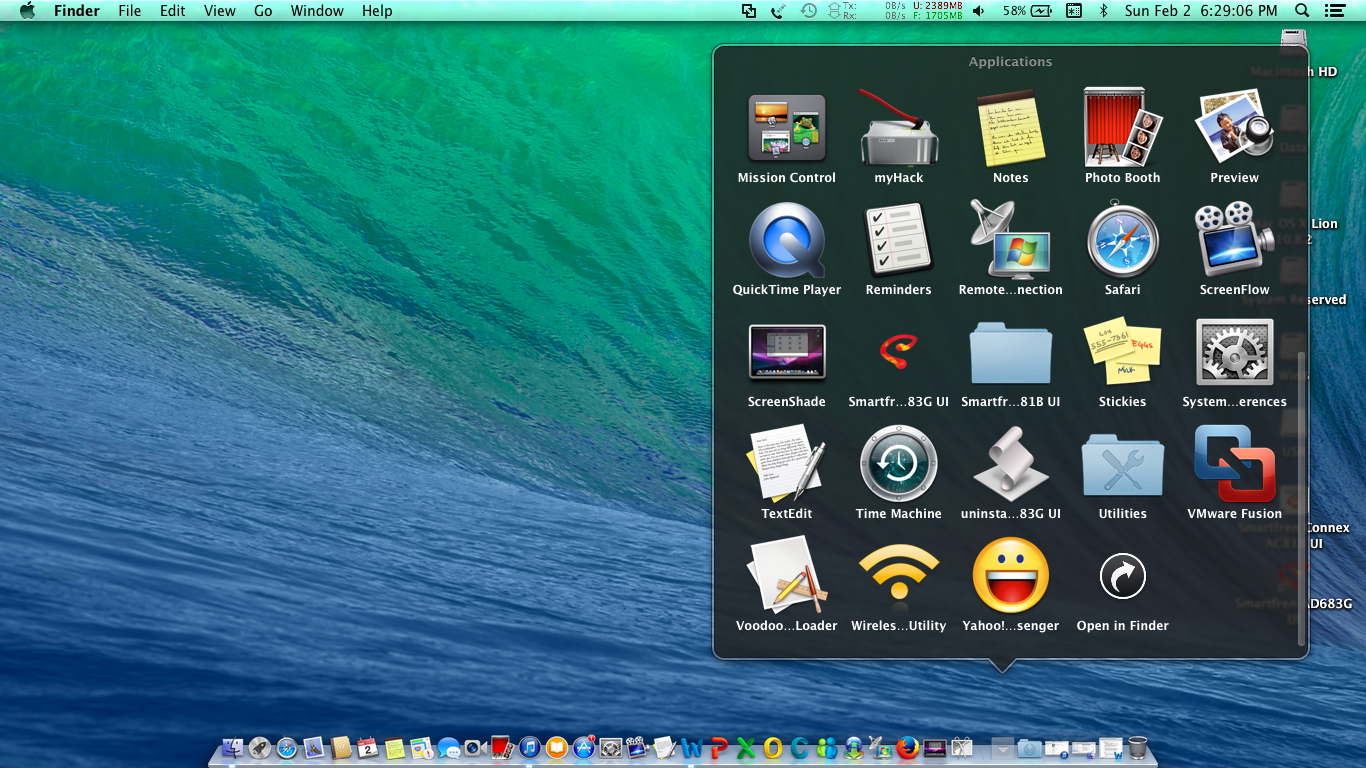Screen dimensions: 1366x768
Task: Click the memory usage readout in the menu bar
Action: point(938,11)
